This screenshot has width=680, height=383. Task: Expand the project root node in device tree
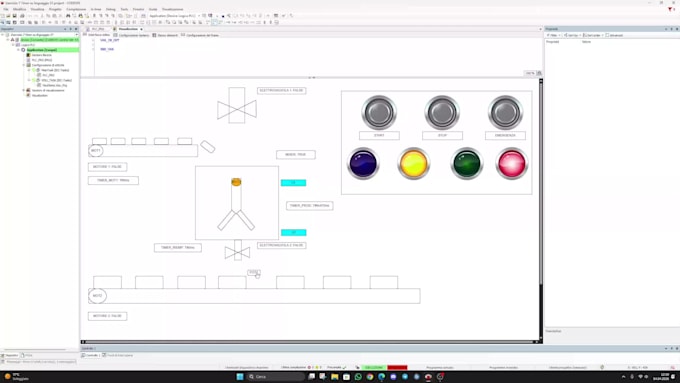(3, 35)
